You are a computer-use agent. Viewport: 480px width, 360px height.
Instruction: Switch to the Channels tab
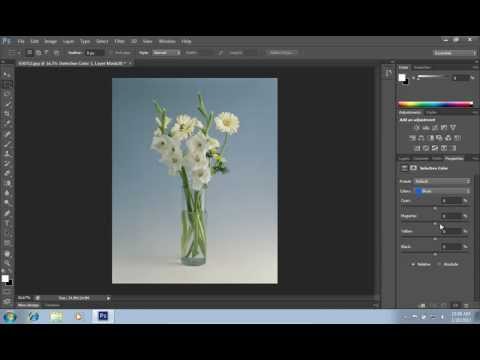421,159
